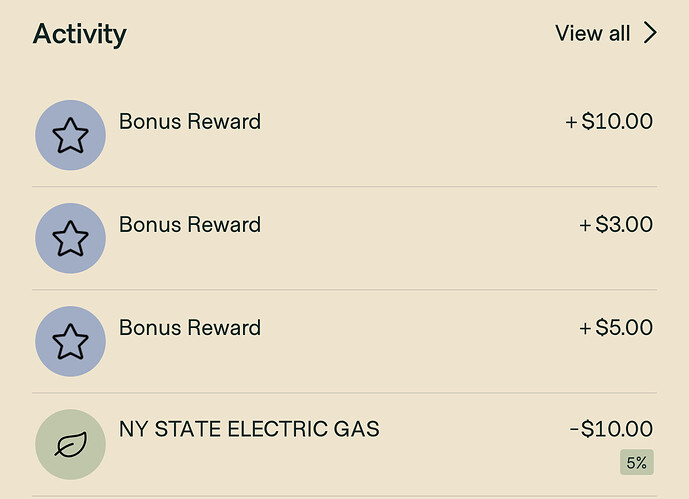
Task: Select the Activity section heading
Action: [x=80, y=34]
